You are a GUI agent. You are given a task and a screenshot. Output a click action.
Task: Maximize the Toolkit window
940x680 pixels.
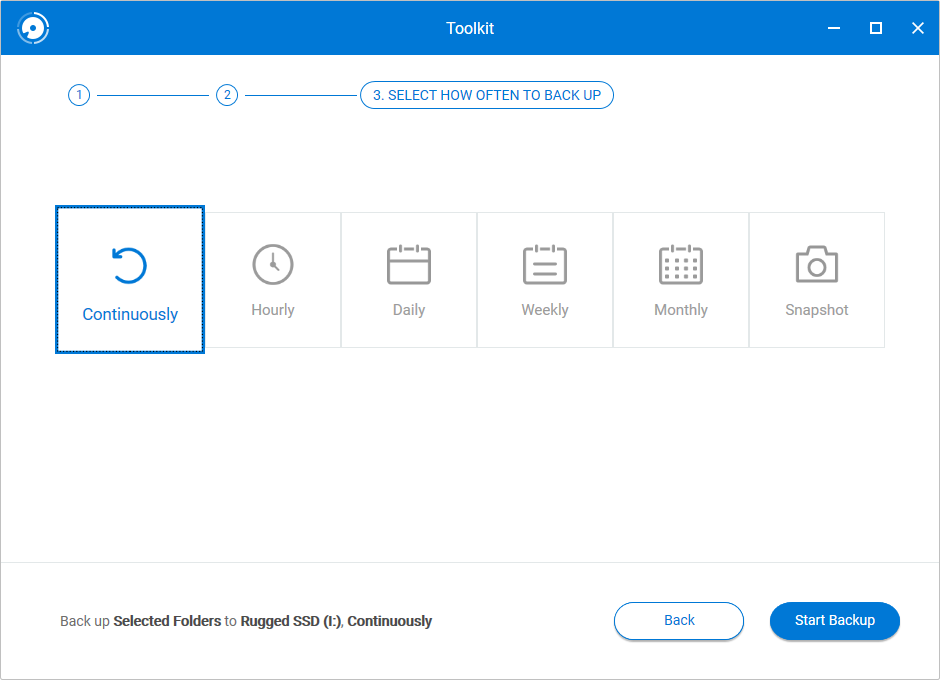[876, 28]
